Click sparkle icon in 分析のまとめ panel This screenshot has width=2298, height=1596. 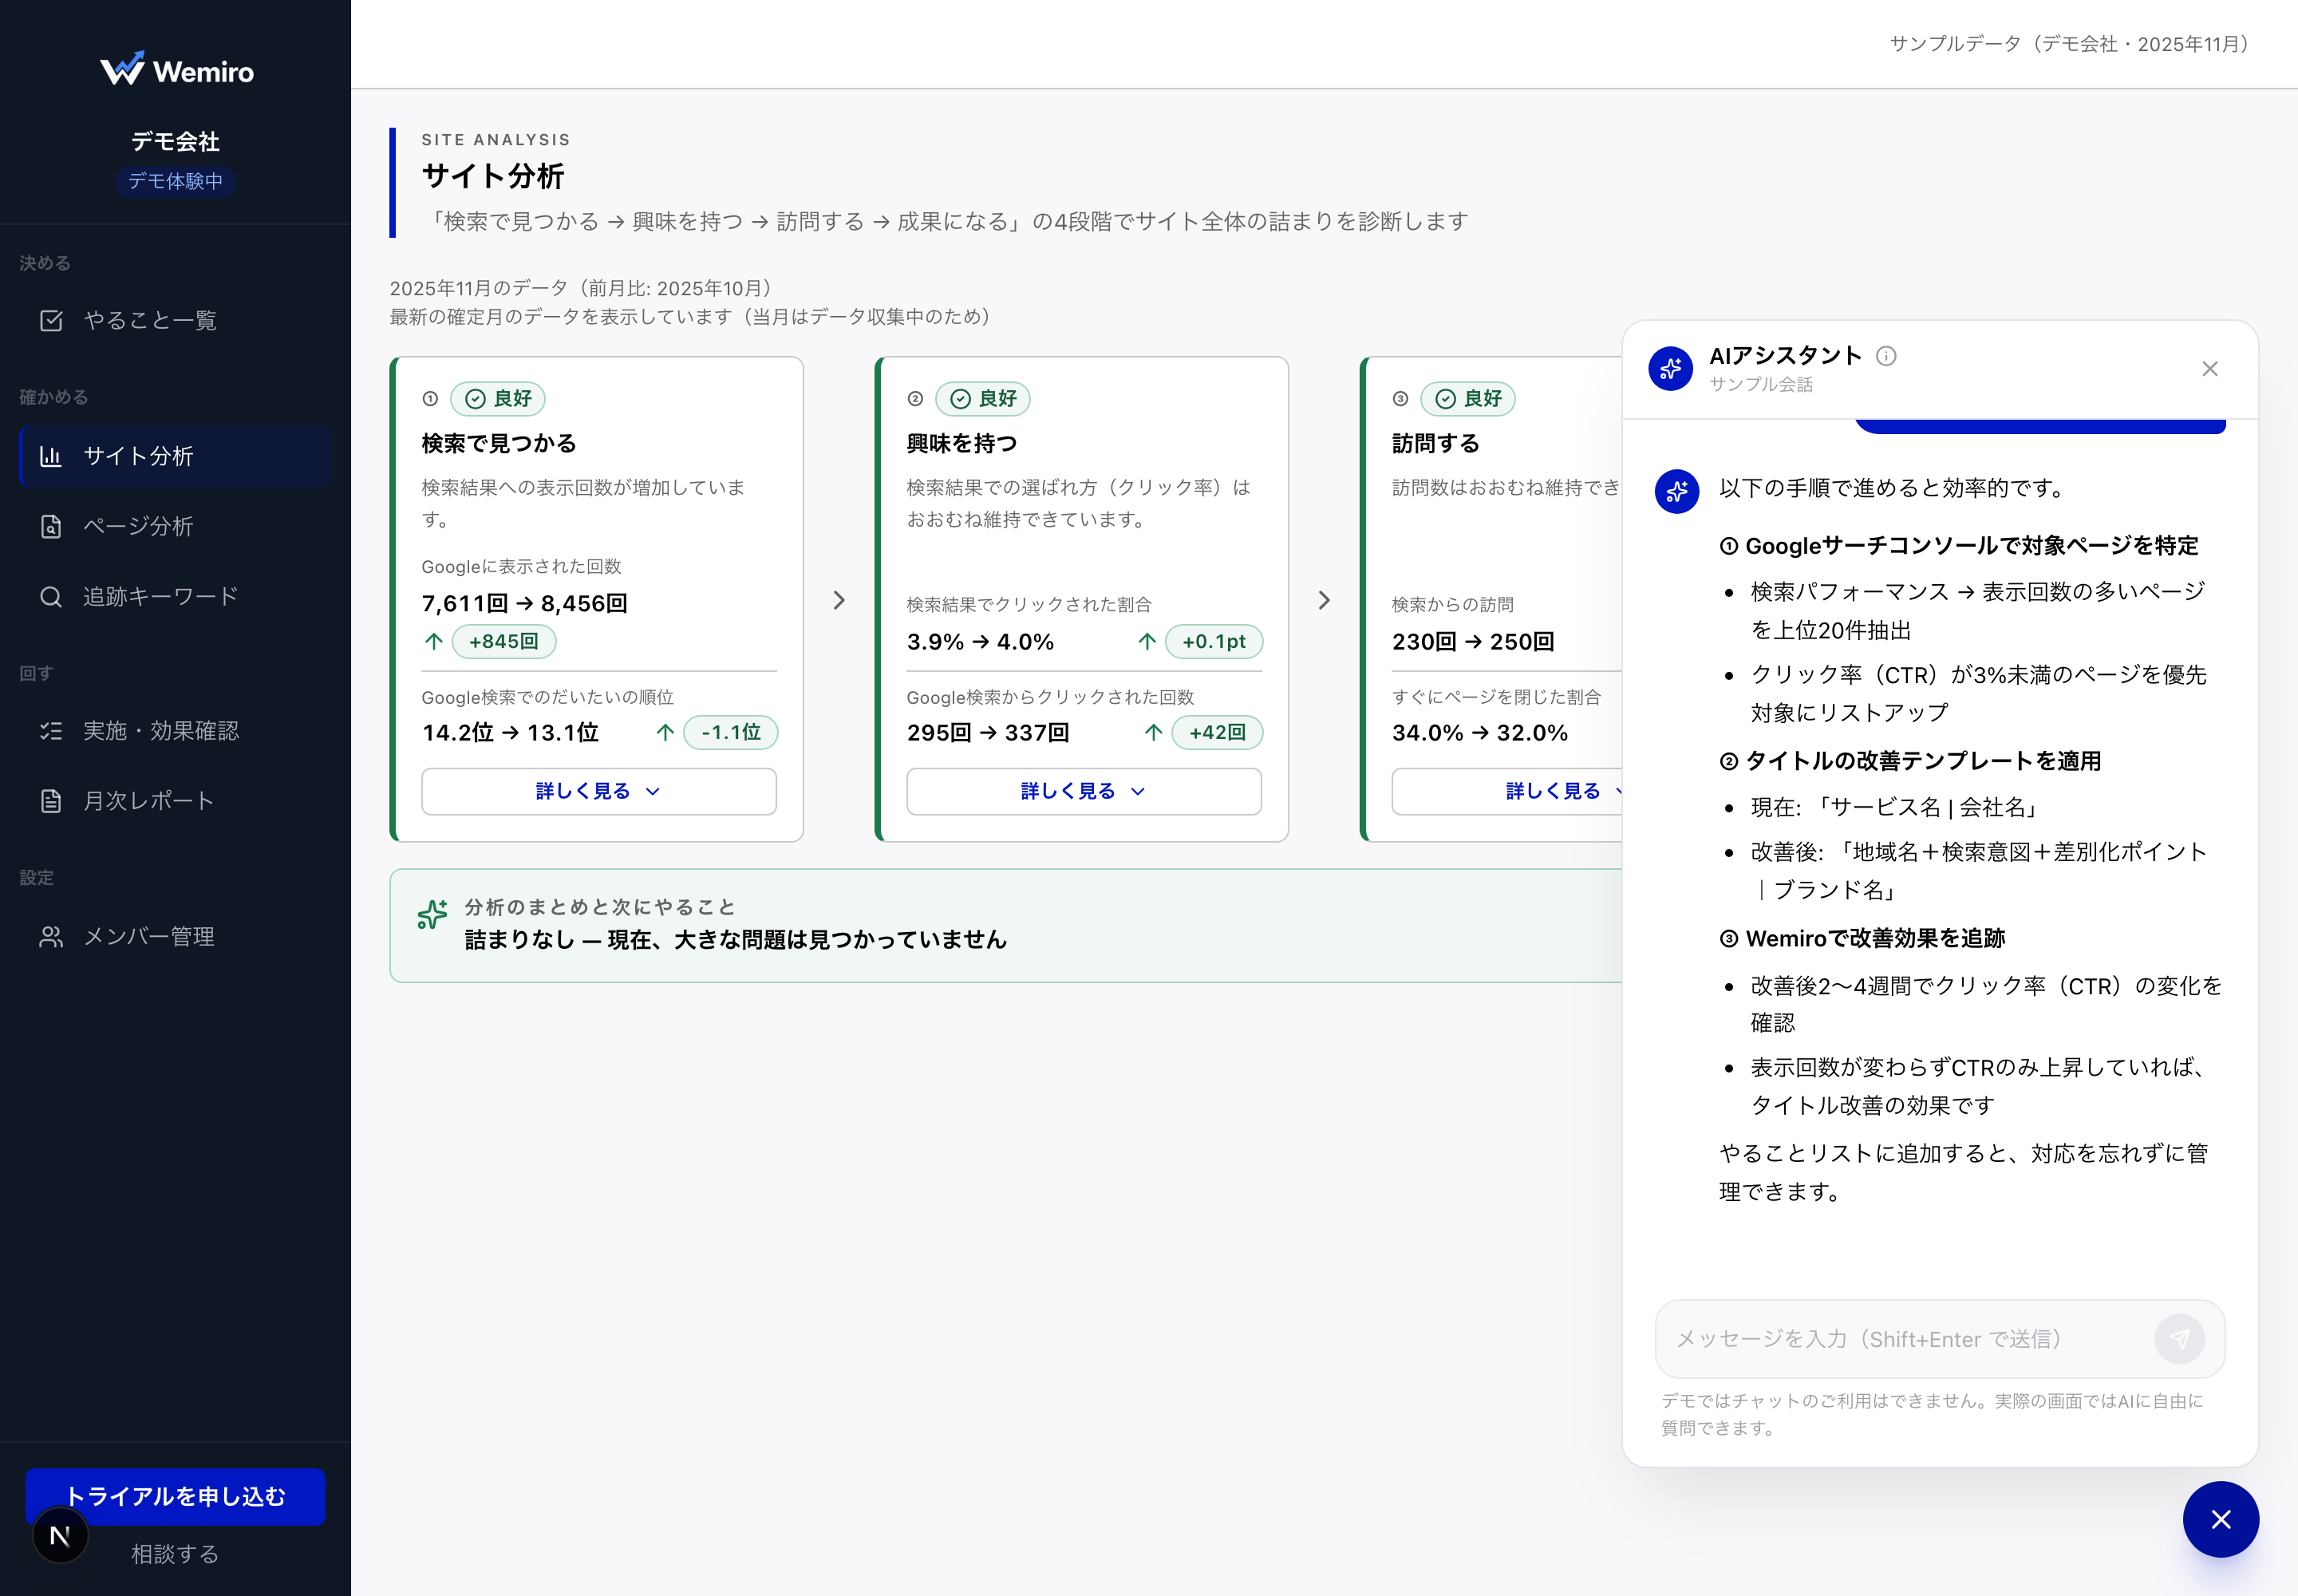pos(432,914)
